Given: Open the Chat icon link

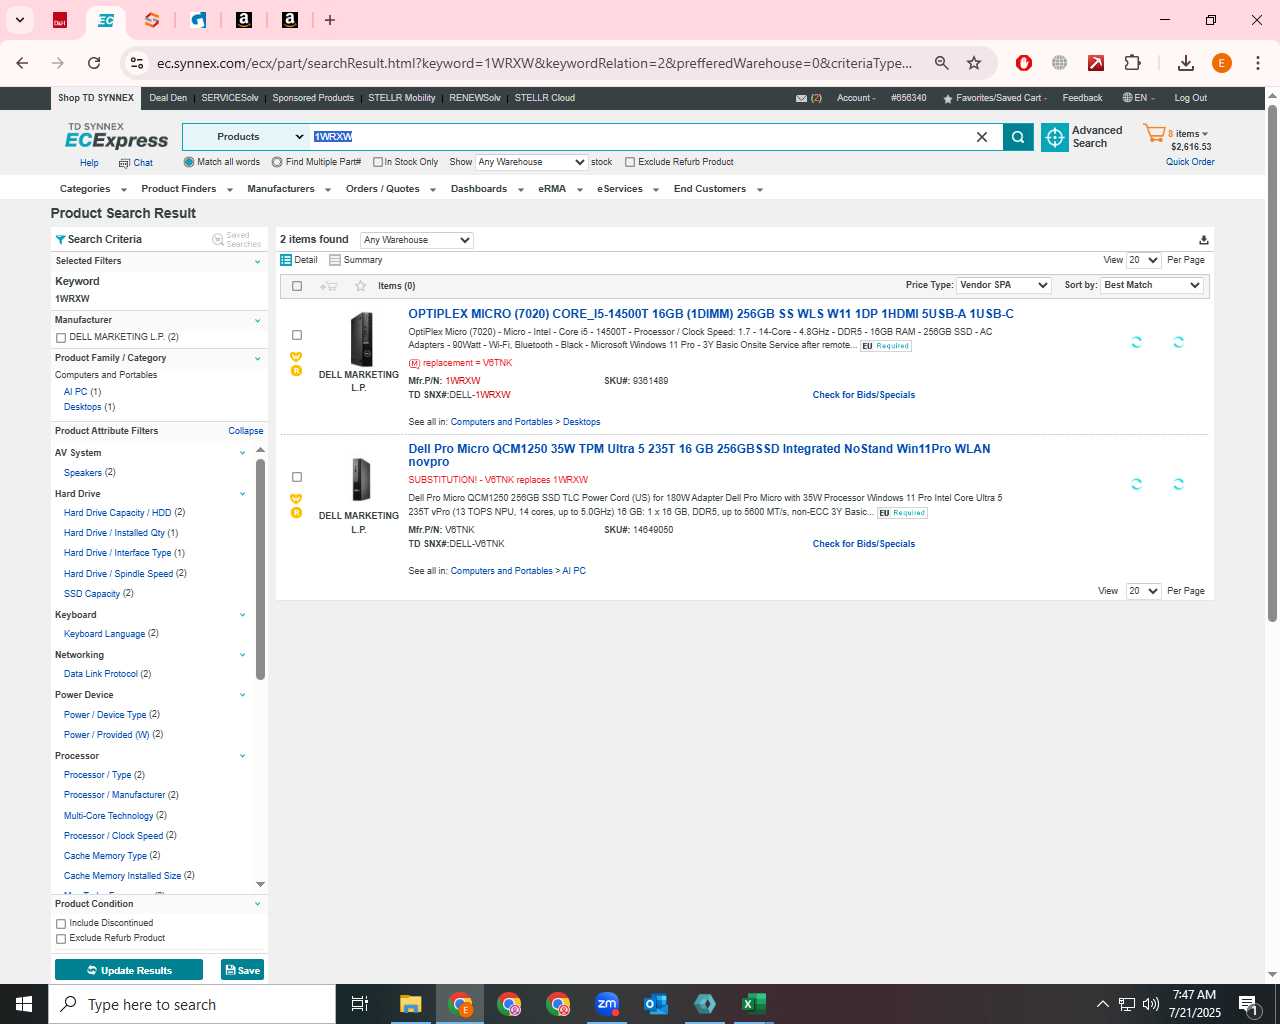Looking at the screenshot, I should coord(136,163).
